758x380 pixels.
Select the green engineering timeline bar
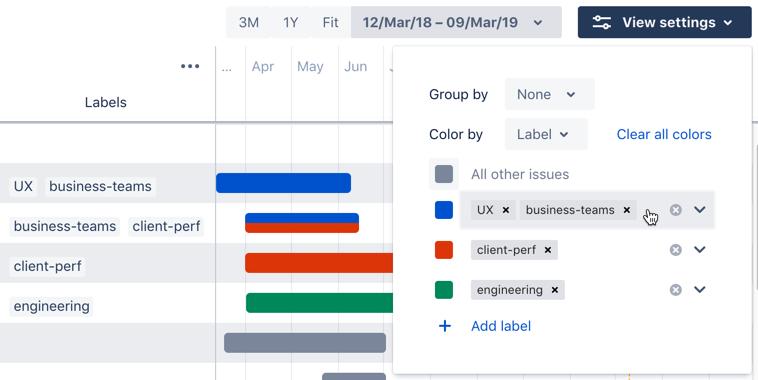click(320, 303)
